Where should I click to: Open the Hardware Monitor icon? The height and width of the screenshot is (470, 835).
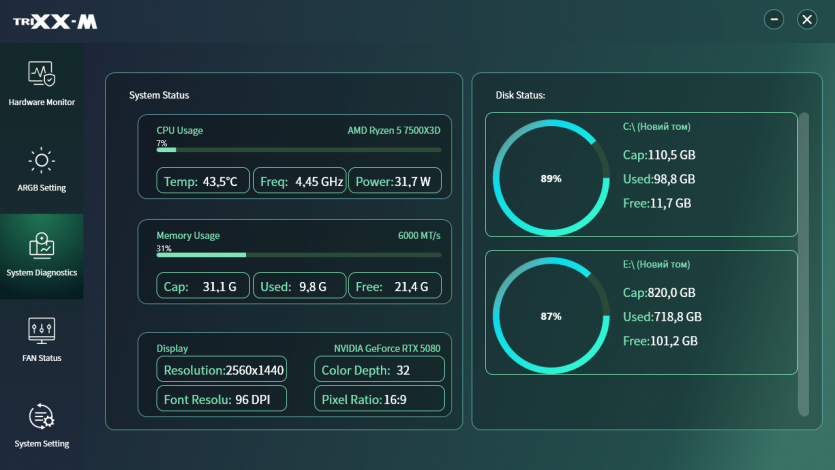(41, 74)
